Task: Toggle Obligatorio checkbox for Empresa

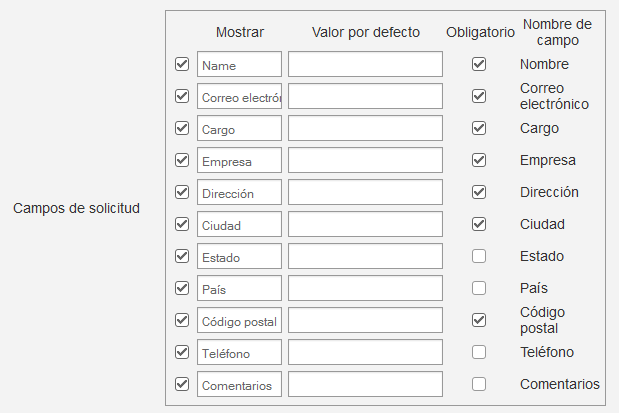Action: click(x=479, y=160)
